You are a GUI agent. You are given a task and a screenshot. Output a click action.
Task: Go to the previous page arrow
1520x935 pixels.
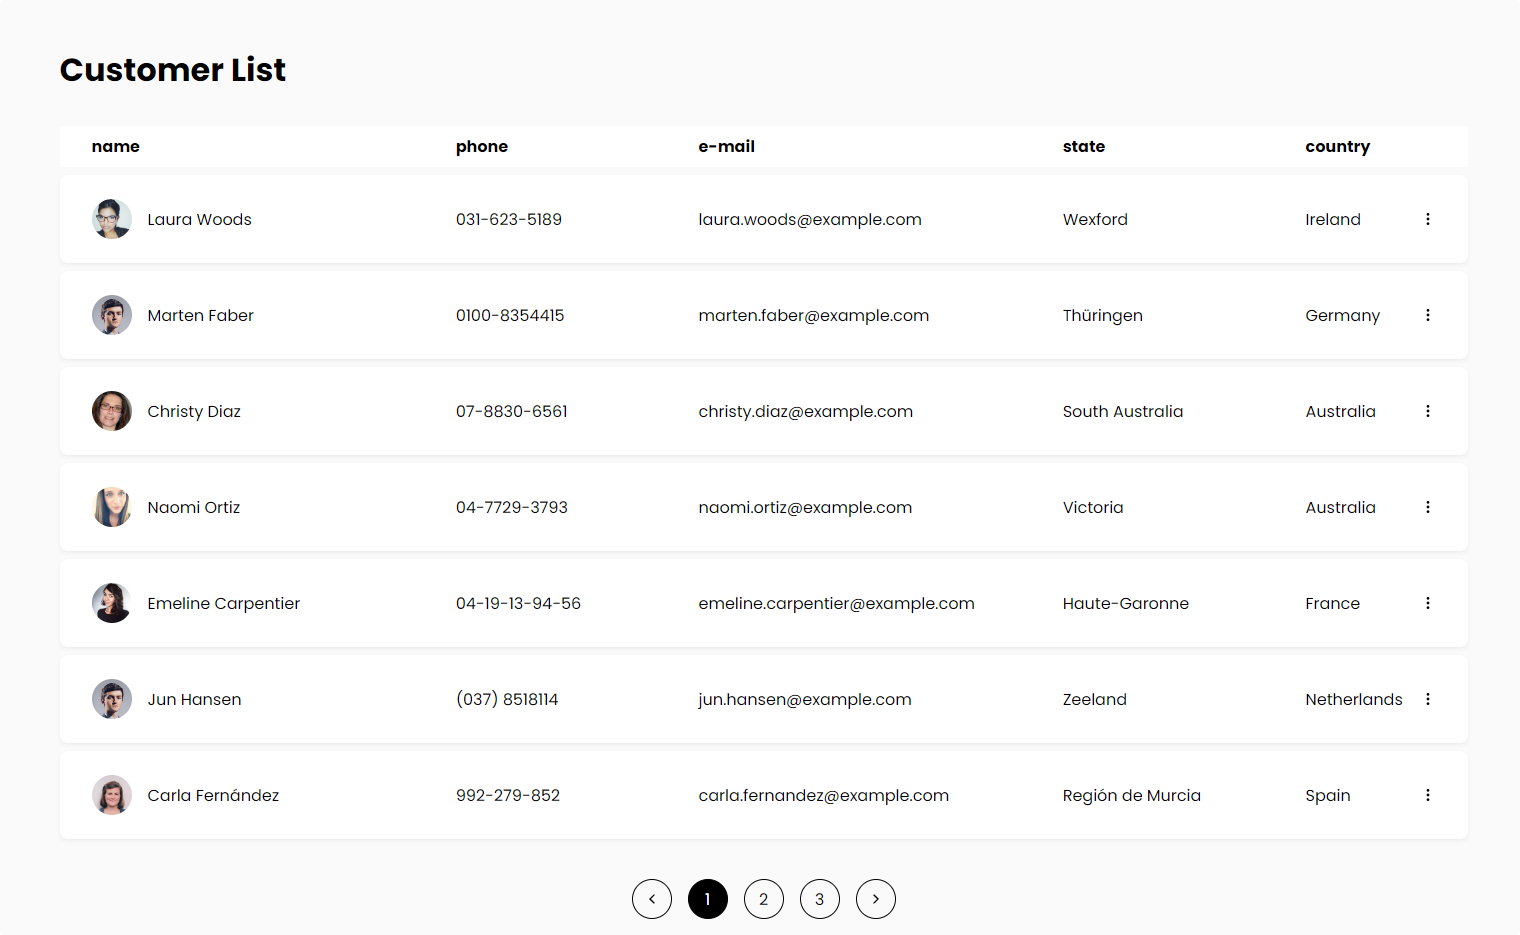click(652, 899)
